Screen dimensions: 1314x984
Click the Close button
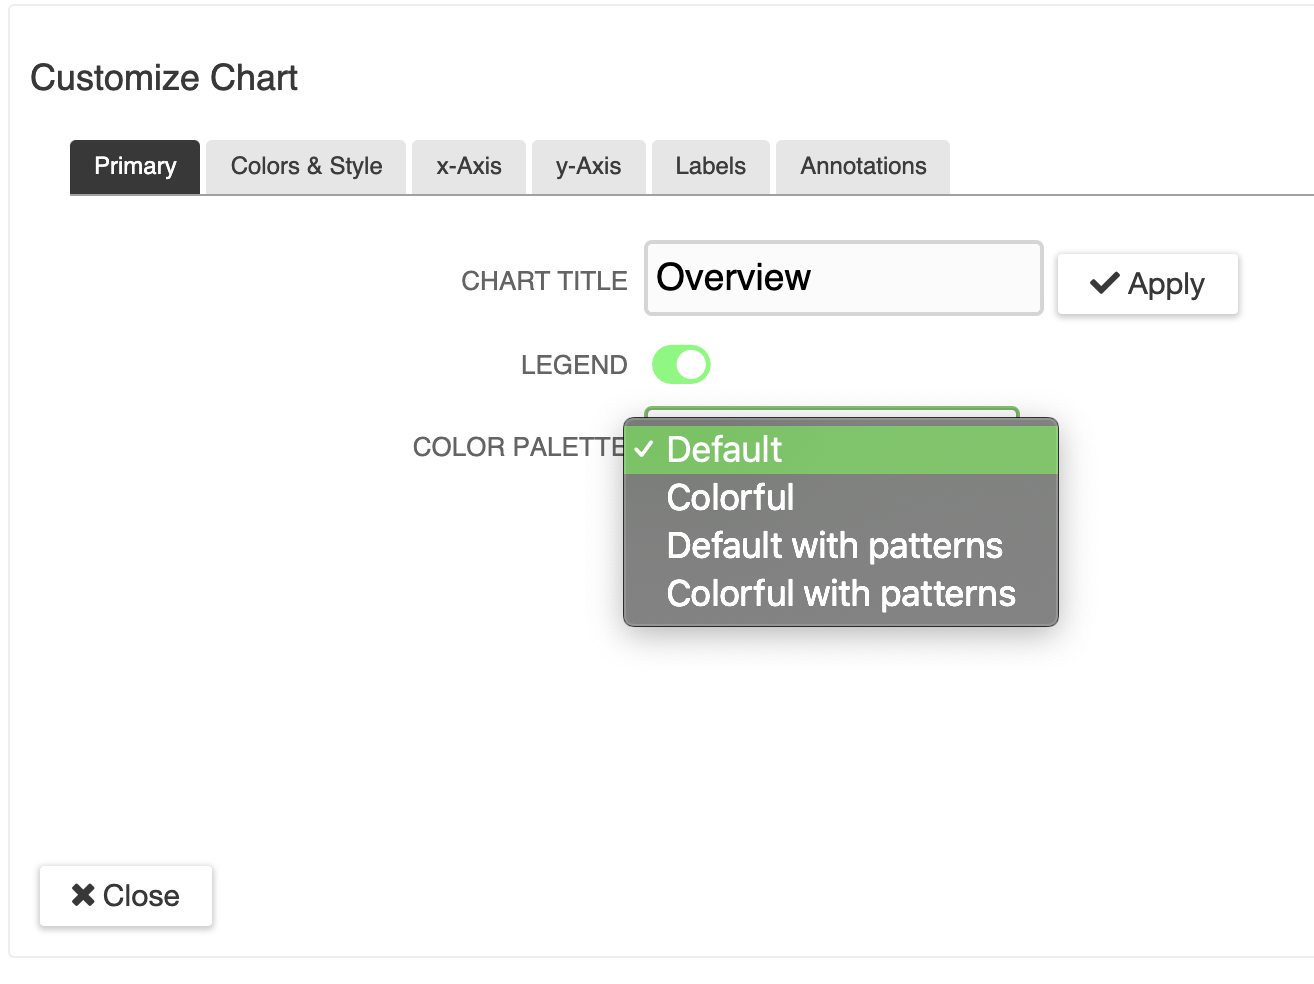[x=126, y=895]
